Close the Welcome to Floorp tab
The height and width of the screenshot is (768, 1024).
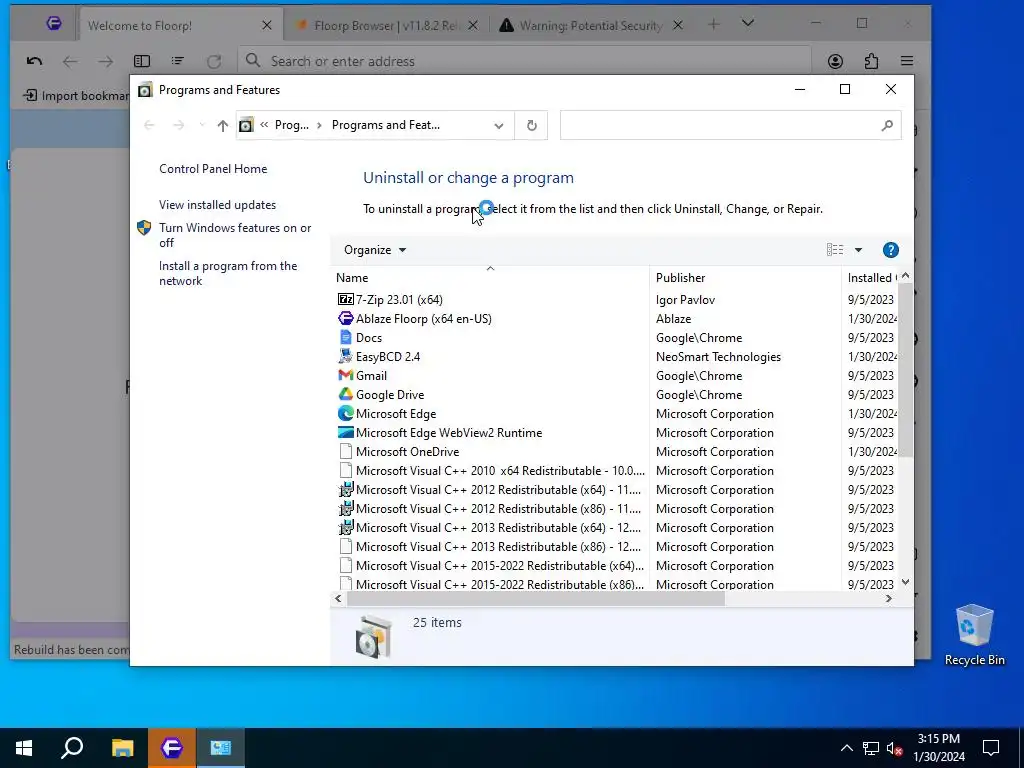click(266, 25)
